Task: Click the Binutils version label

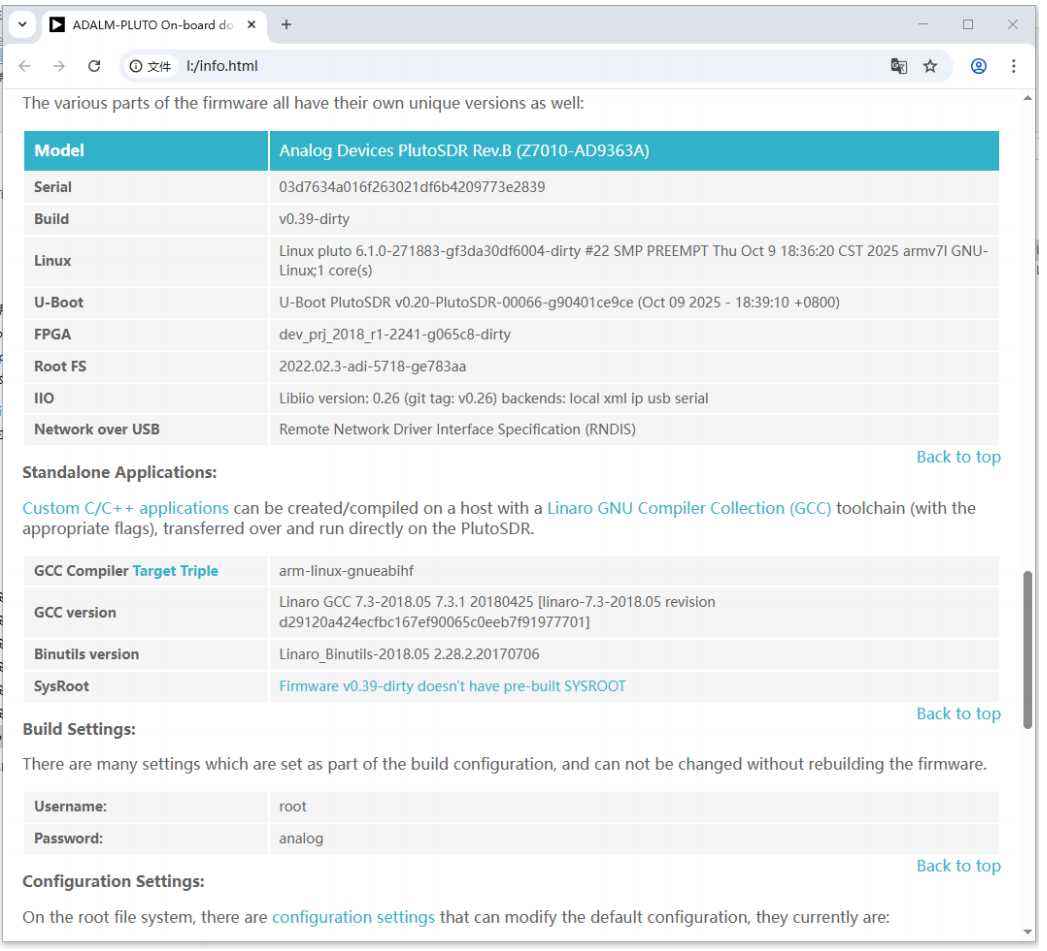Action: [x=87, y=654]
